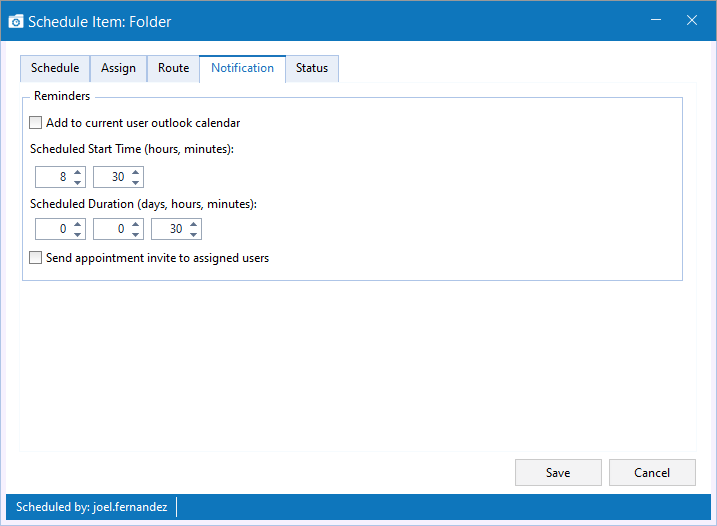This screenshot has height=526, width=717.
Task: Open the Assign tab
Action: 118,68
